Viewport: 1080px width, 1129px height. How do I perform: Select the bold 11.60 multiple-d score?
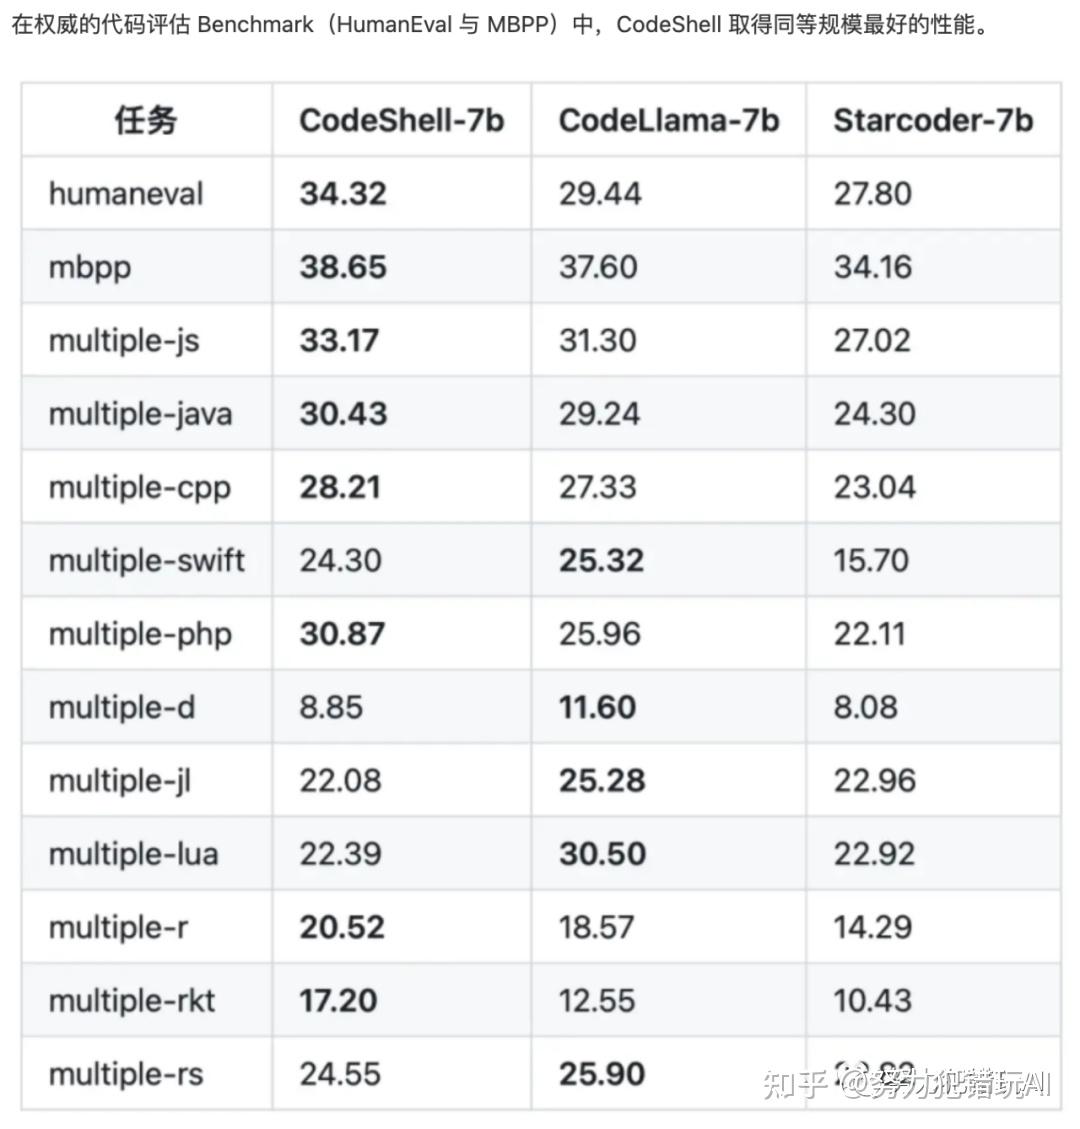tap(597, 707)
